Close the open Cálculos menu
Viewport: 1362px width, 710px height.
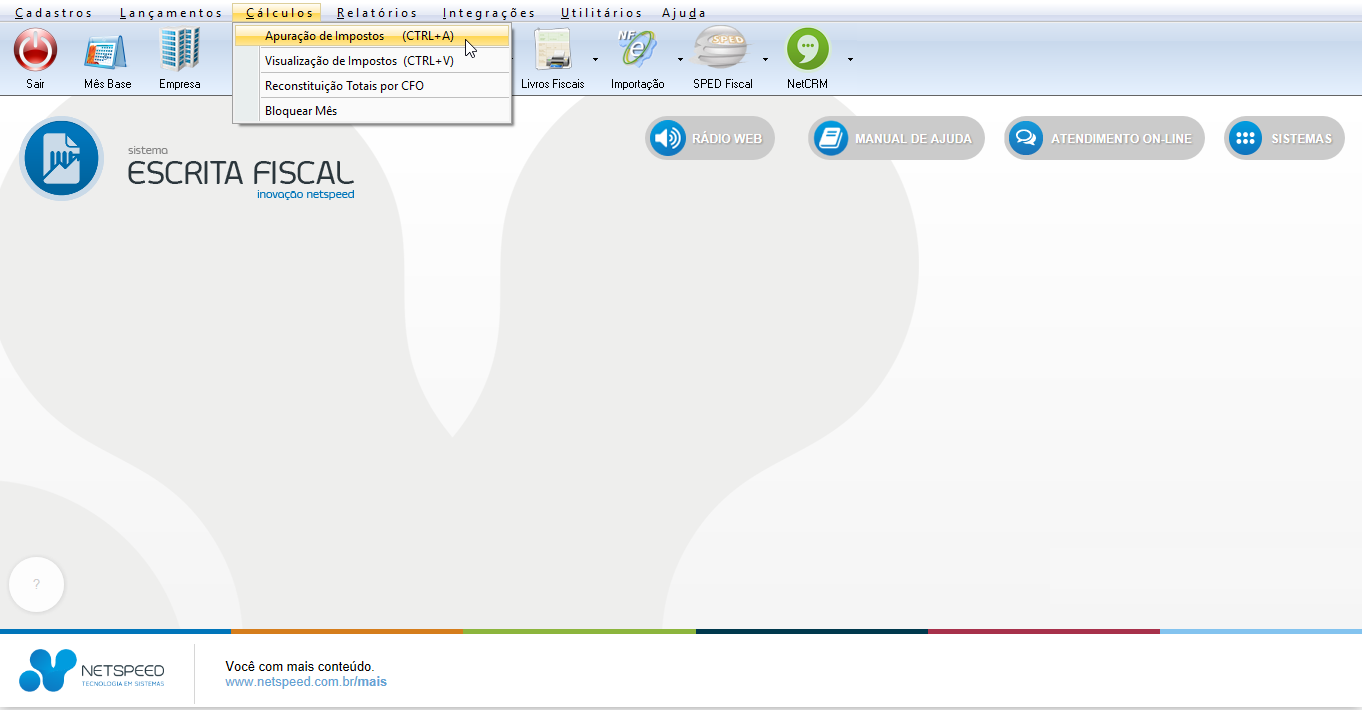[279, 13]
